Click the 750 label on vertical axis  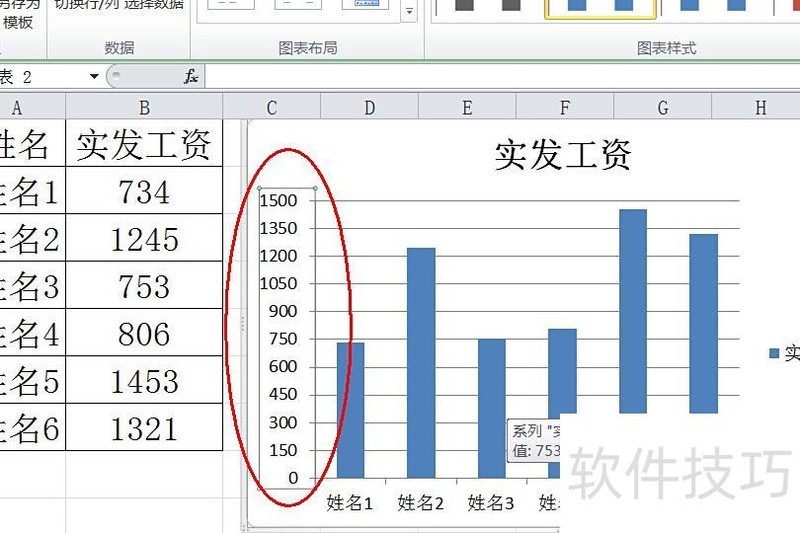(x=283, y=339)
